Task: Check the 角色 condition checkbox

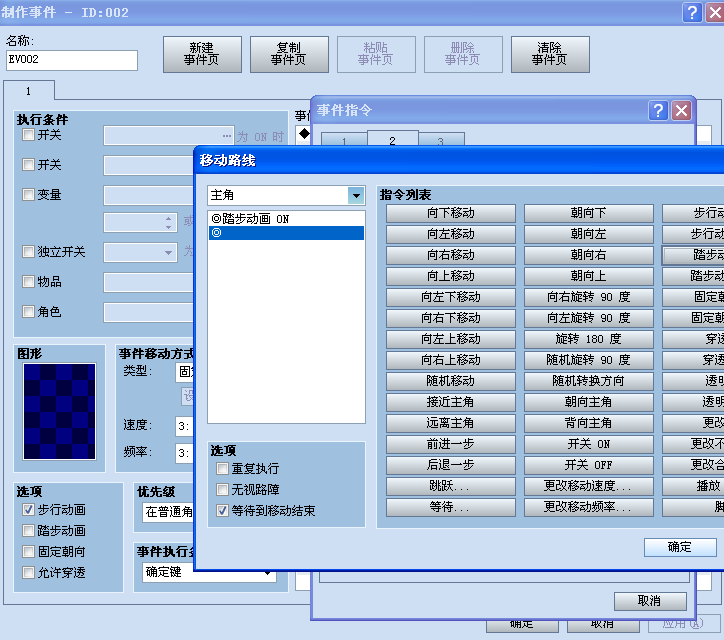Action: pos(28,312)
